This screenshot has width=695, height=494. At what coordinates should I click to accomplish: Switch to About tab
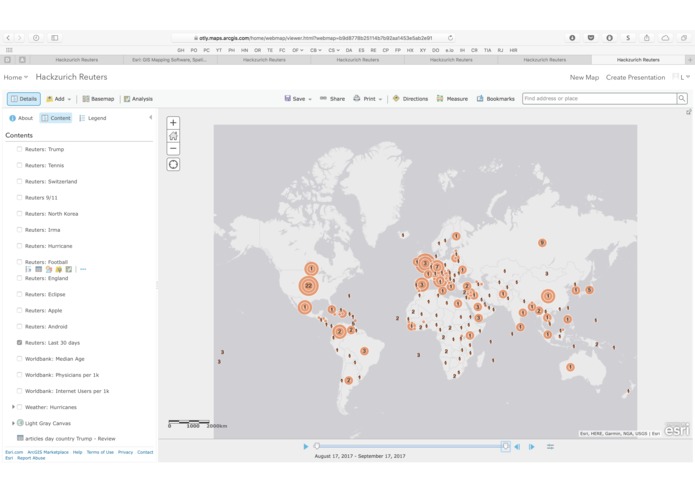click(21, 118)
